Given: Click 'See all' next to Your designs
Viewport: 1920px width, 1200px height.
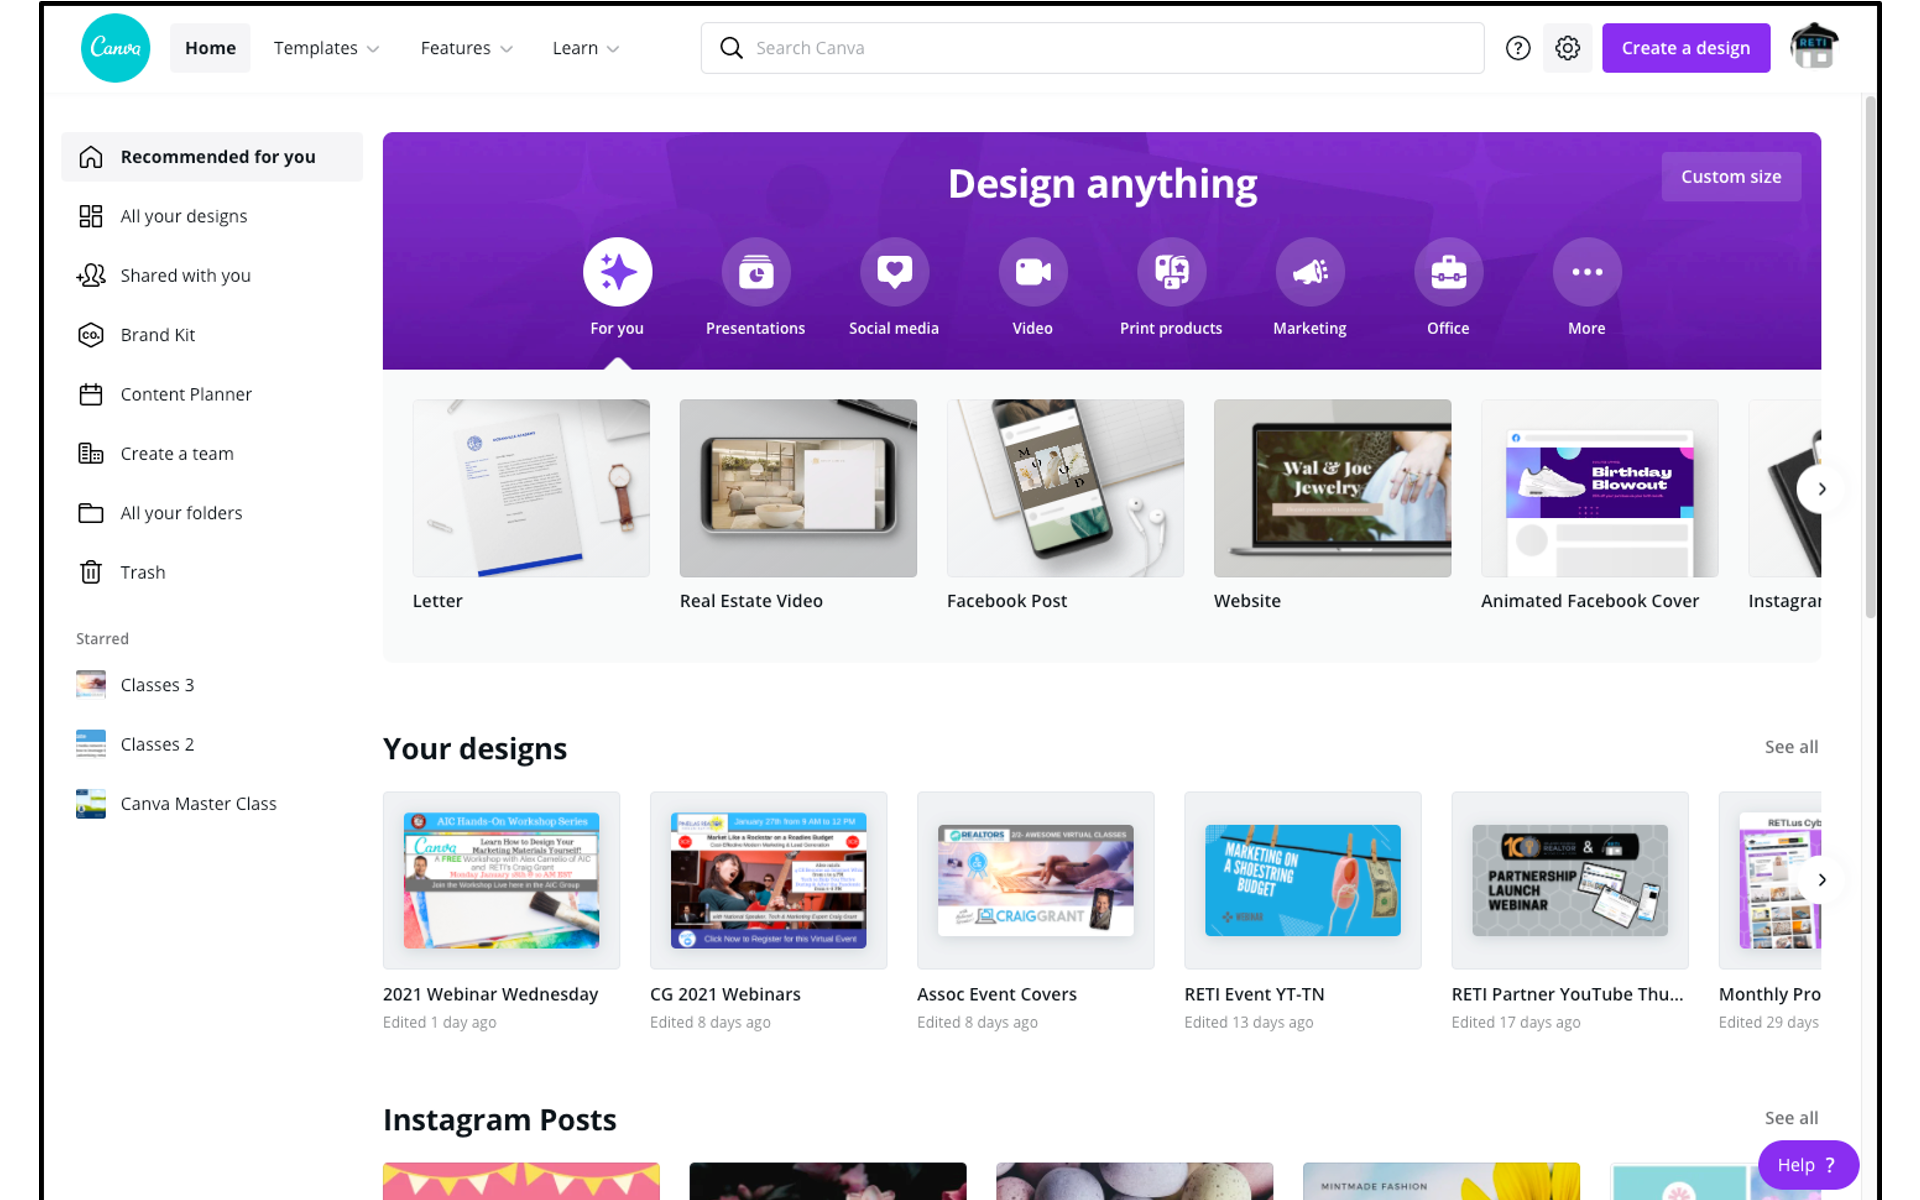Looking at the screenshot, I should point(1790,746).
